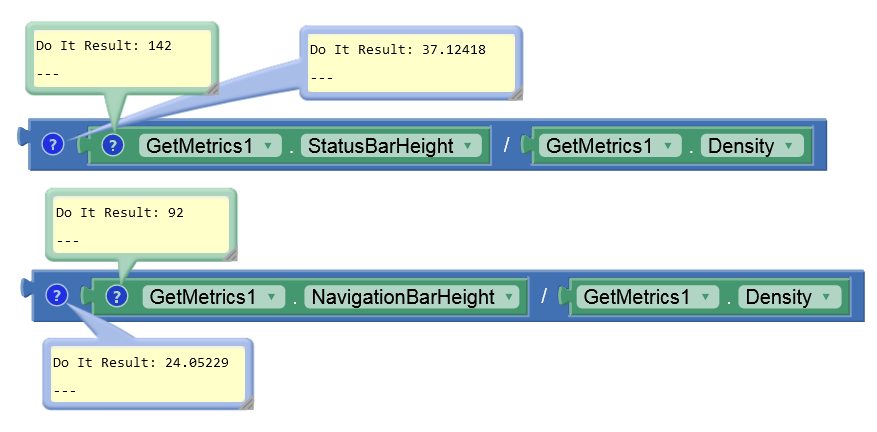The height and width of the screenshot is (432, 877).
Task: Click the resize handle of the 24.05229 bubble
Action: pyautogui.click(x=247, y=403)
